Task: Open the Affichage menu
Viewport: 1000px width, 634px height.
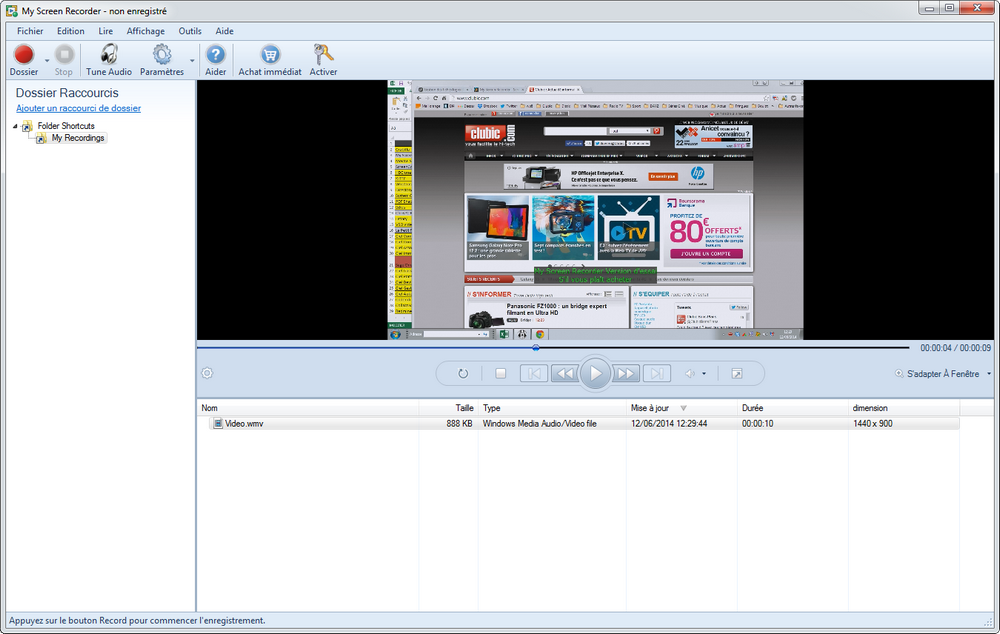Action: pos(145,31)
